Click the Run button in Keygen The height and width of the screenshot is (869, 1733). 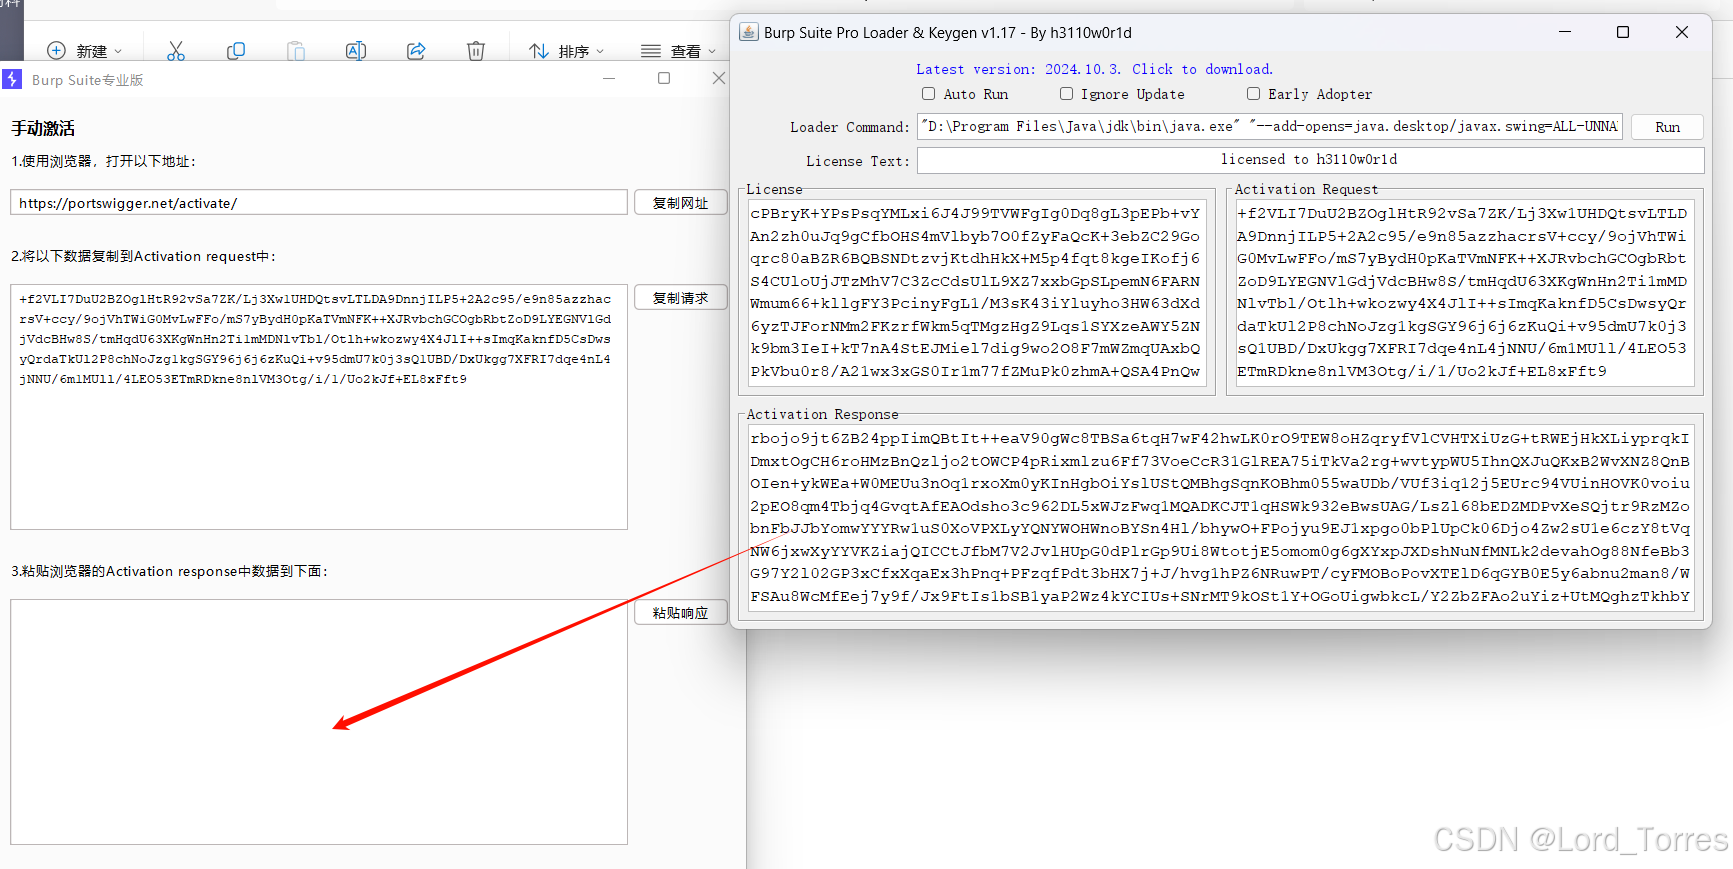(x=1667, y=127)
